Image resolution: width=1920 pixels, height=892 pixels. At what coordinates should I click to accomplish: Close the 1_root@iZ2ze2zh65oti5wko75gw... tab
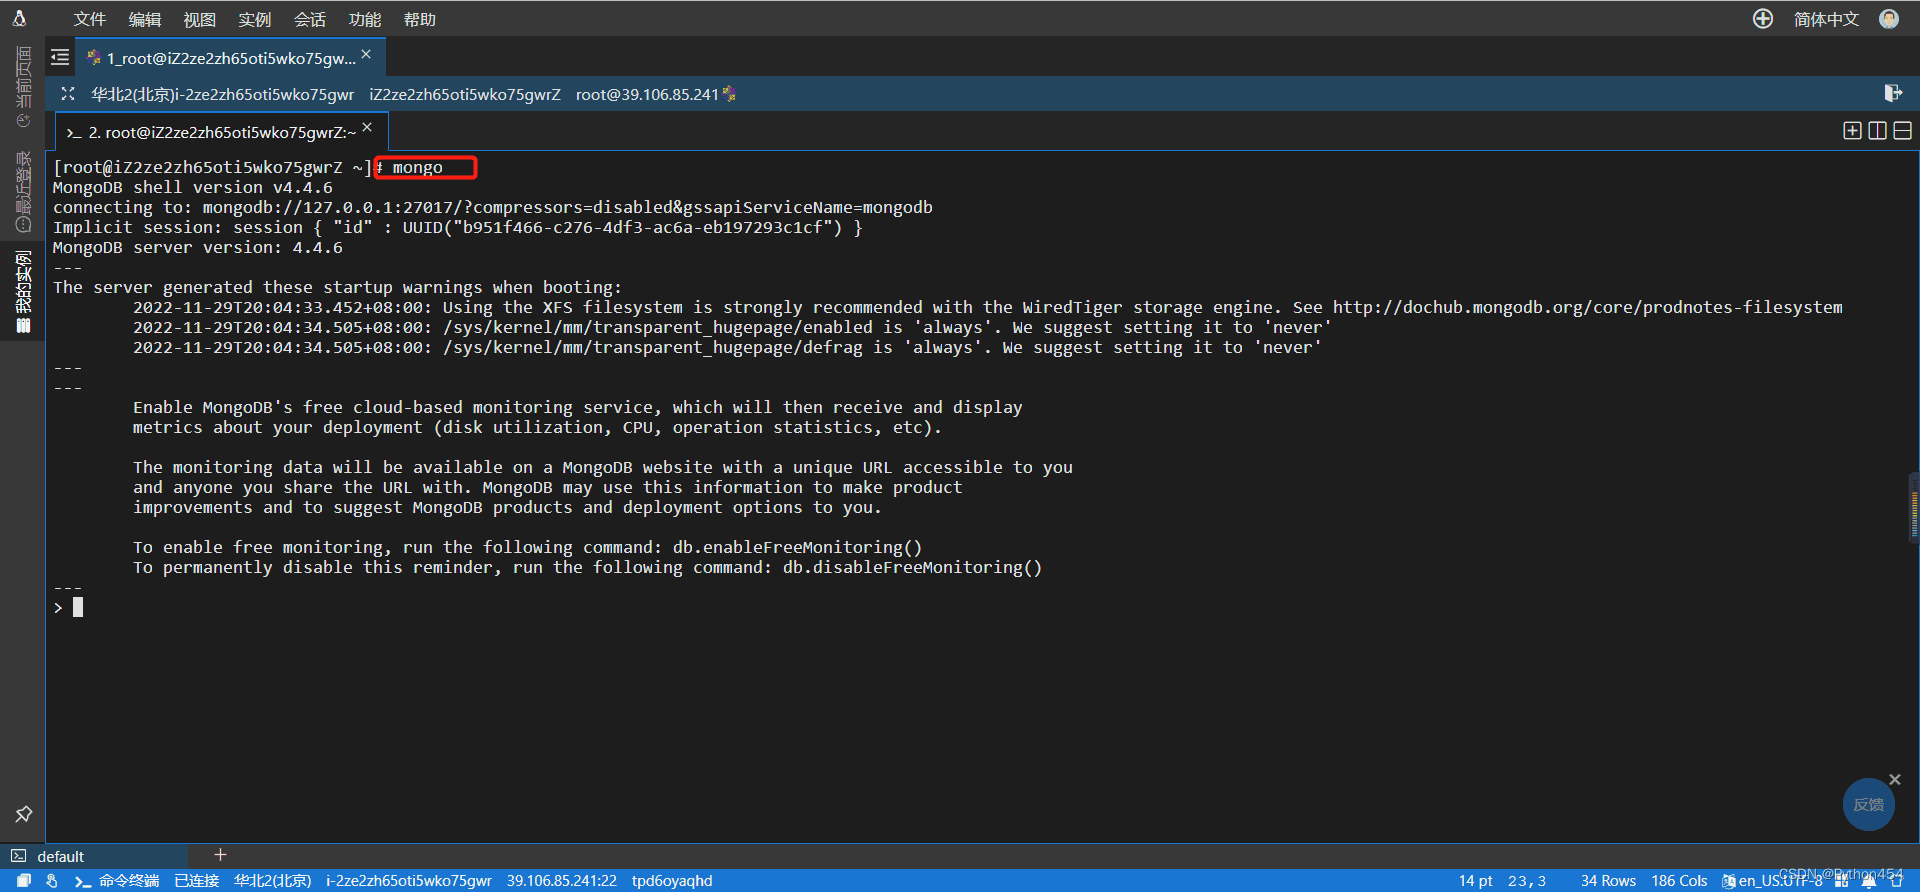click(x=367, y=54)
